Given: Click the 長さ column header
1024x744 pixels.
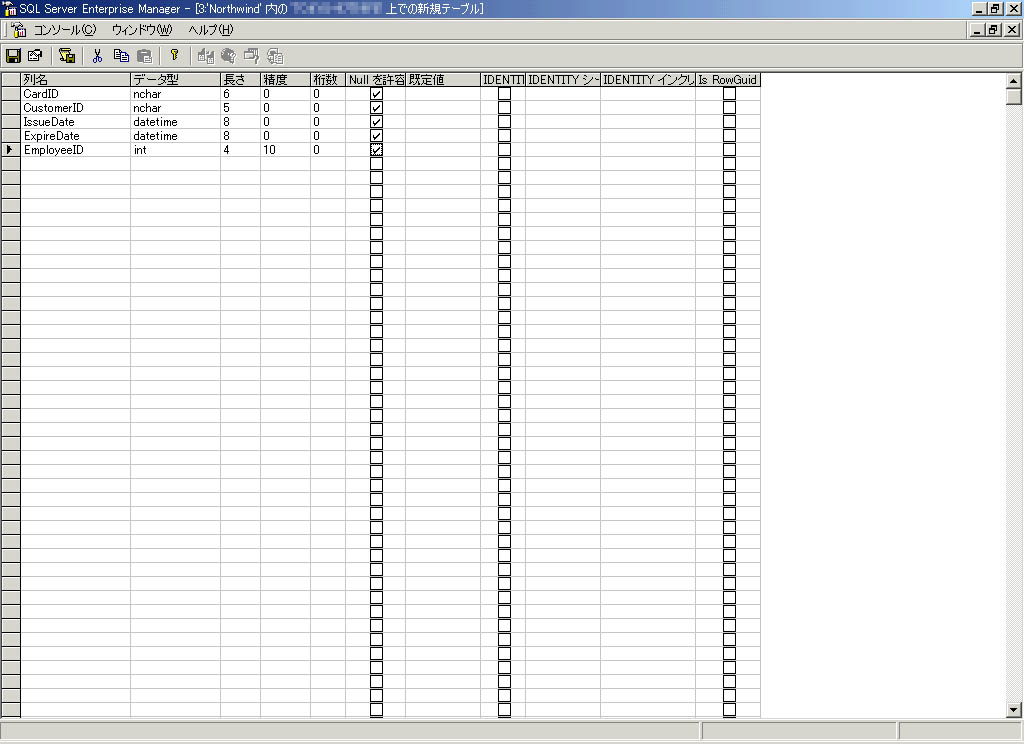Looking at the screenshot, I should click(240, 80).
